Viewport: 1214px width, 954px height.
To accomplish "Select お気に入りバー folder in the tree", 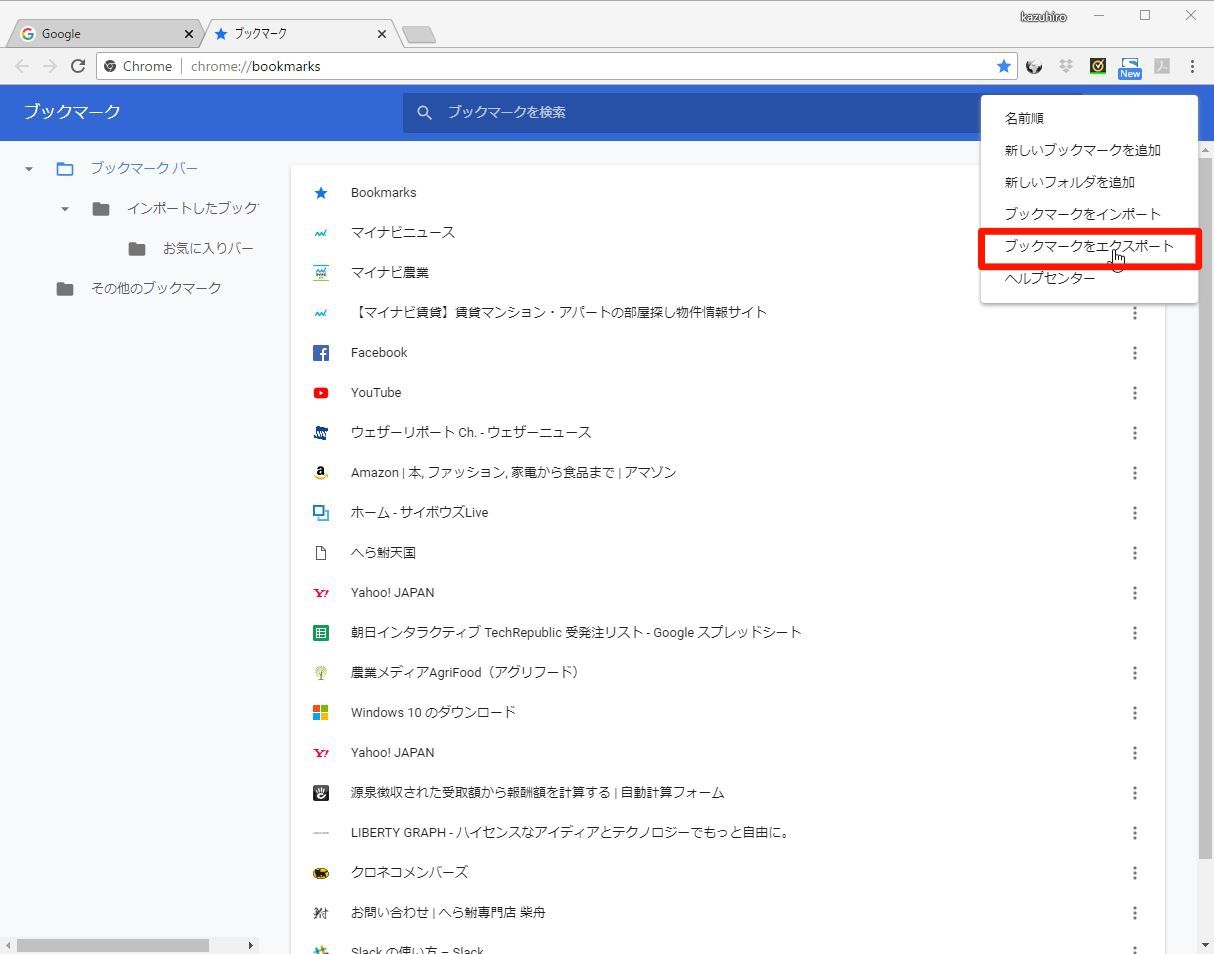I will (x=208, y=248).
